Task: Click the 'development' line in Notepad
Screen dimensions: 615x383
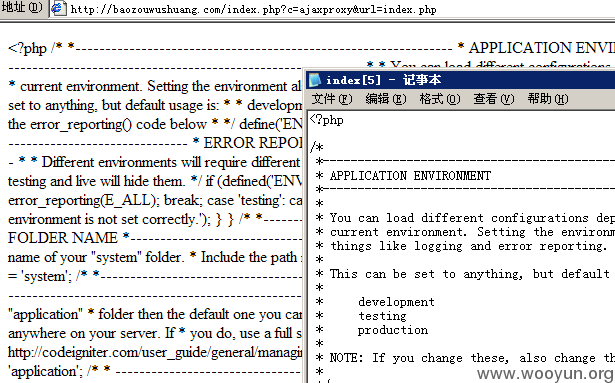Action: [x=396, y=302]
